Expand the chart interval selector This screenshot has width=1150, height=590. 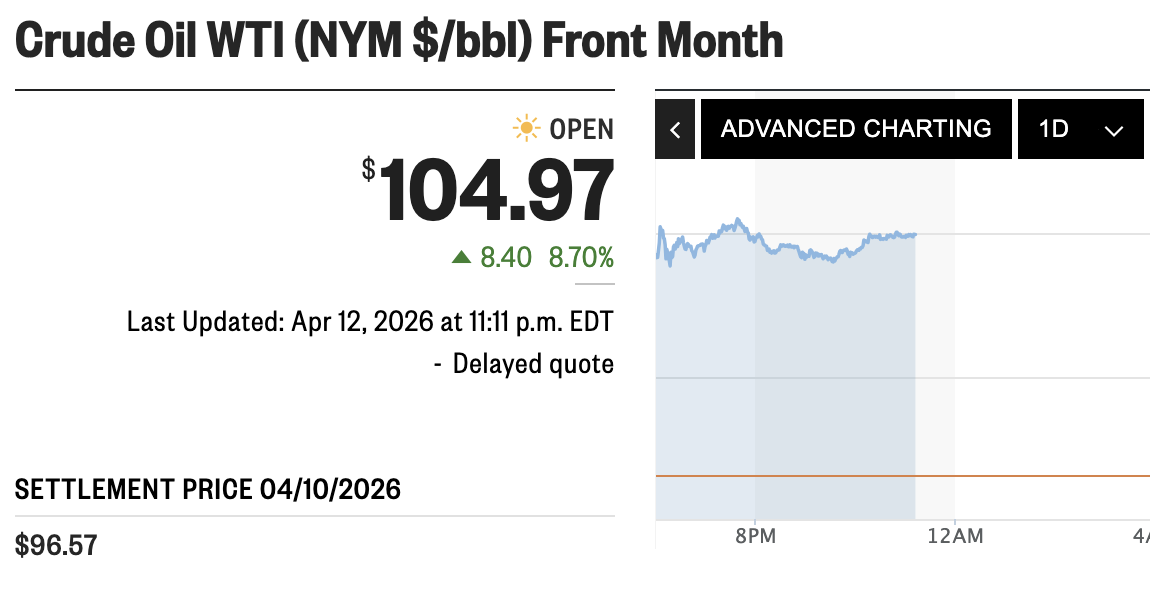point(1081,129)
